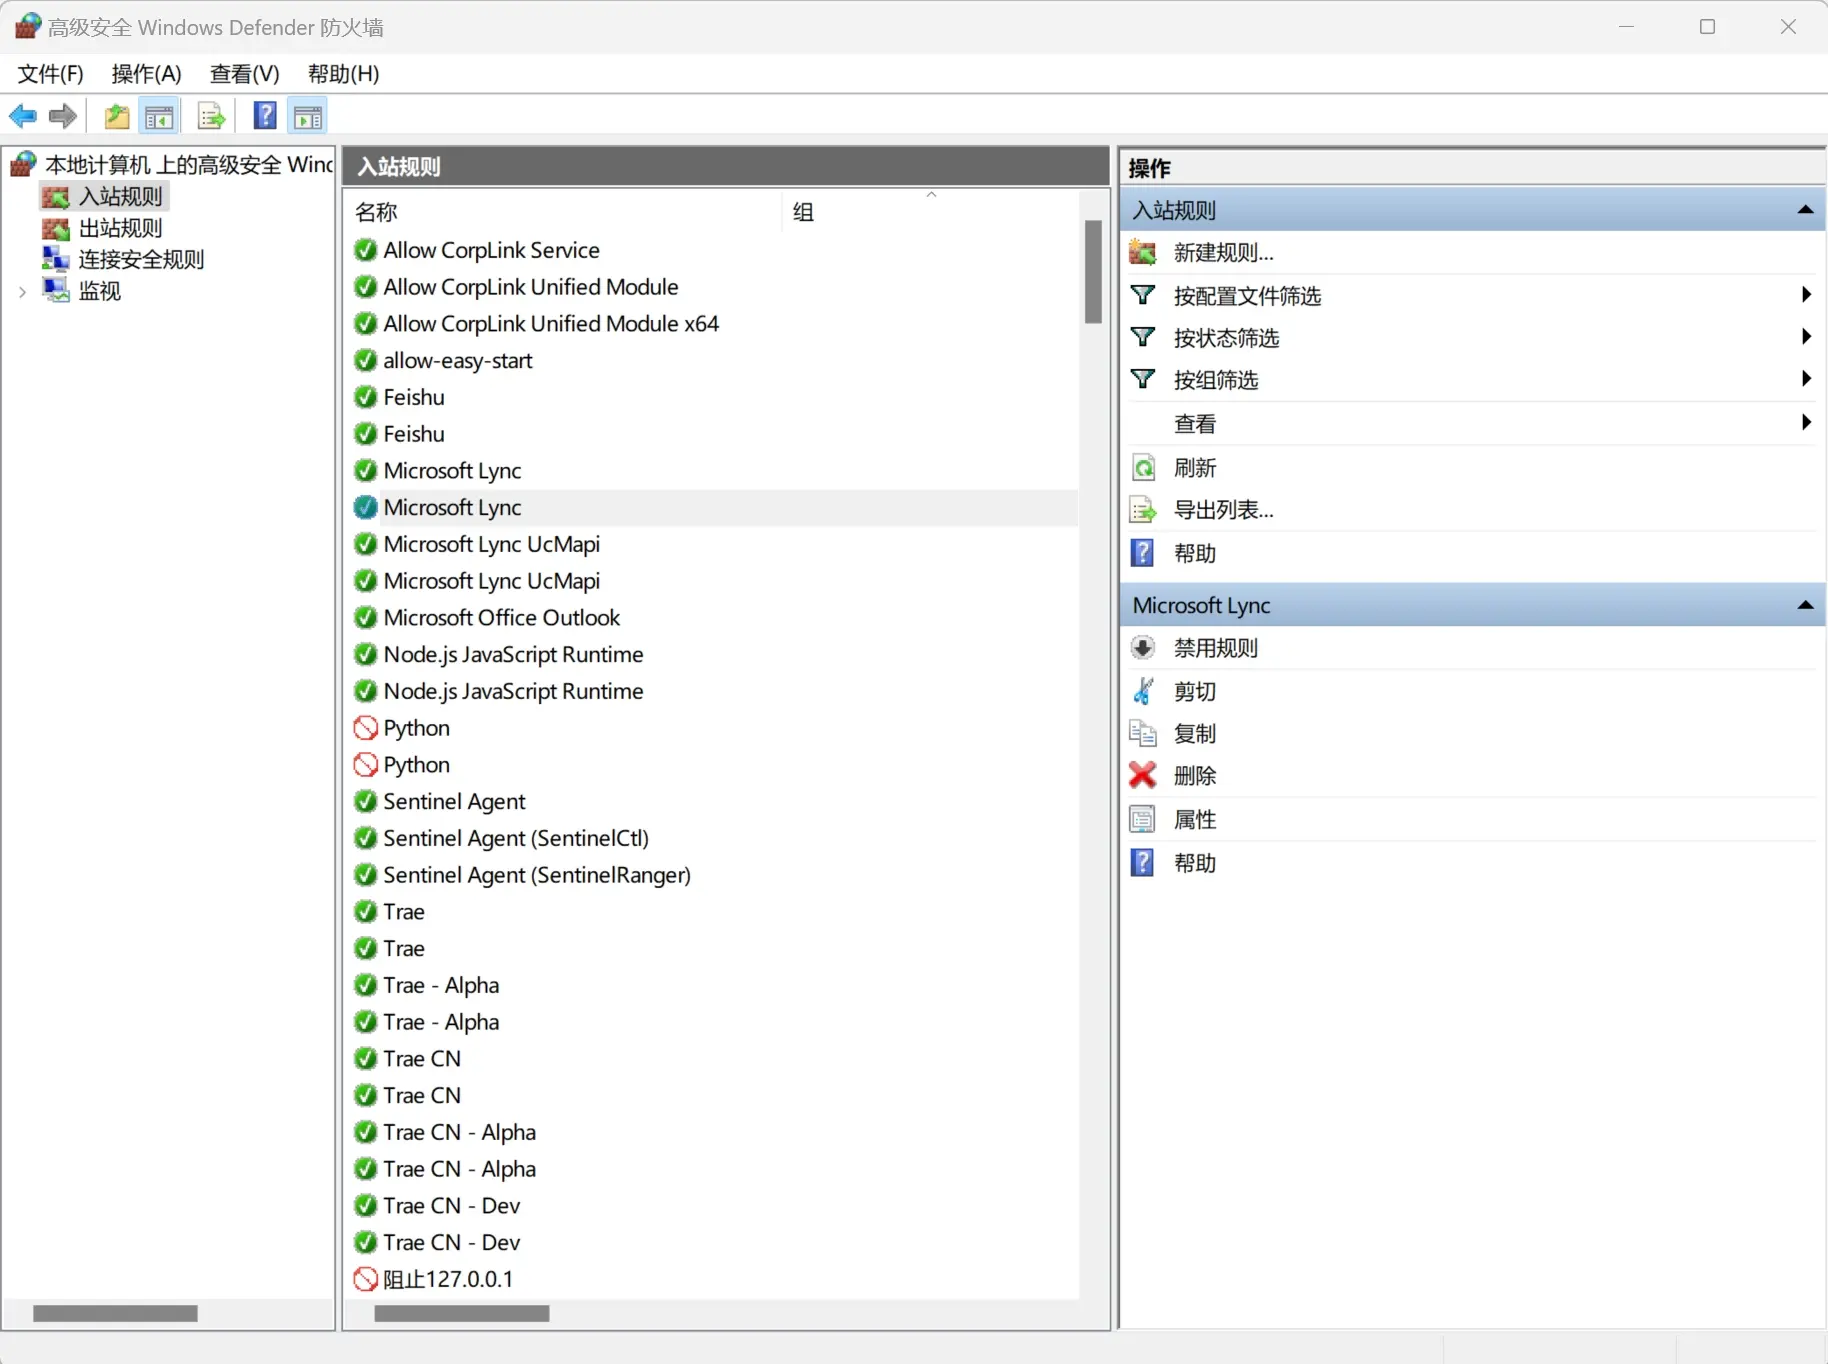Click the Up one level folder icon

click(x=117, y=117)
